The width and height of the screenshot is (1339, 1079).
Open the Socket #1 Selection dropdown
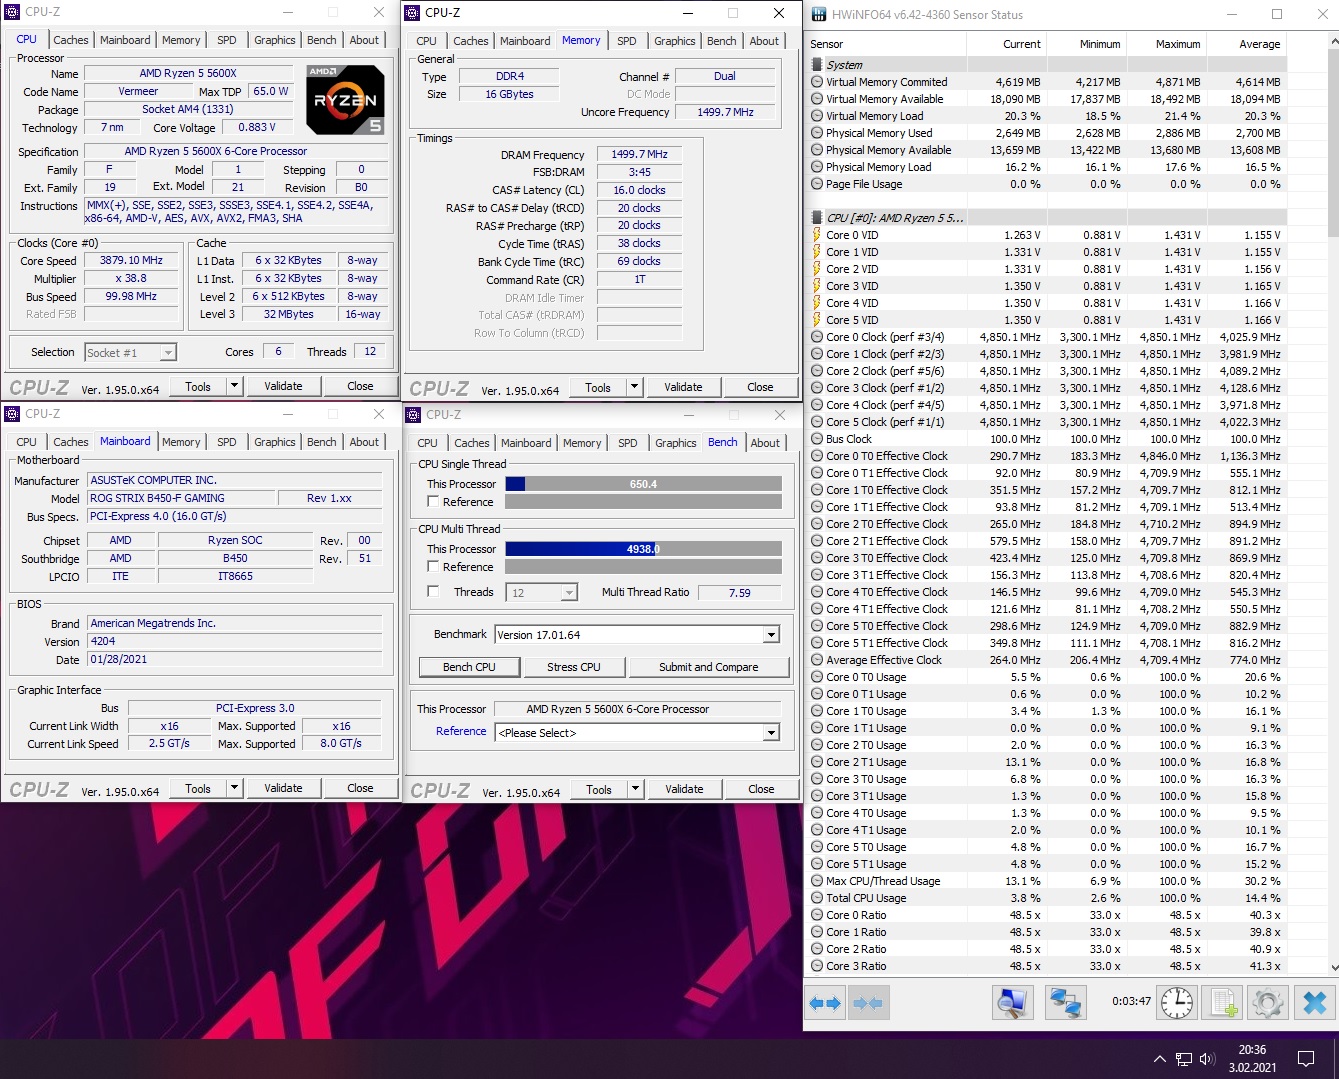coord(131,352)
